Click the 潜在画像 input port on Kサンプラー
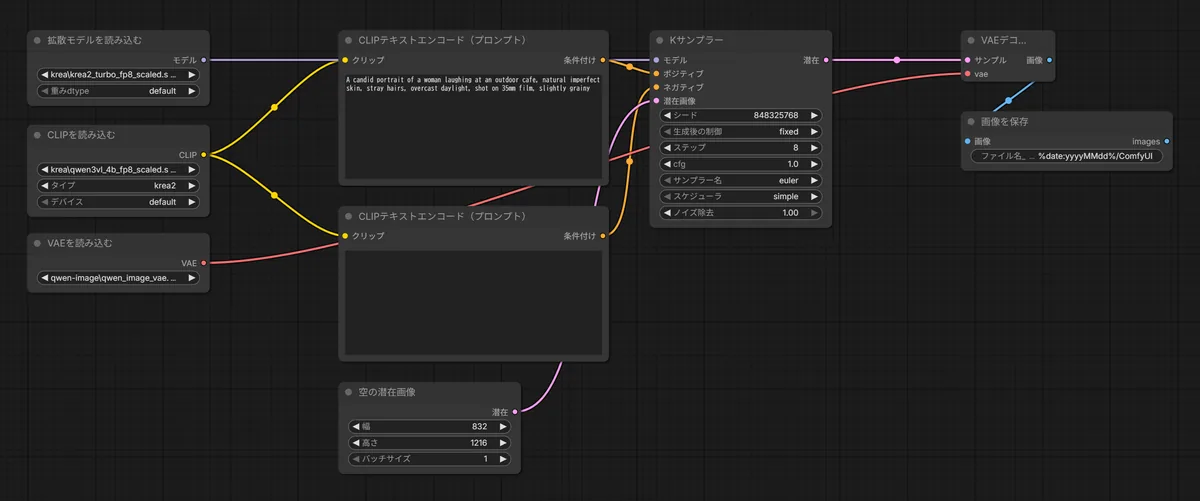The height and width of the screenshot is (501, 1200). point(656,101)
